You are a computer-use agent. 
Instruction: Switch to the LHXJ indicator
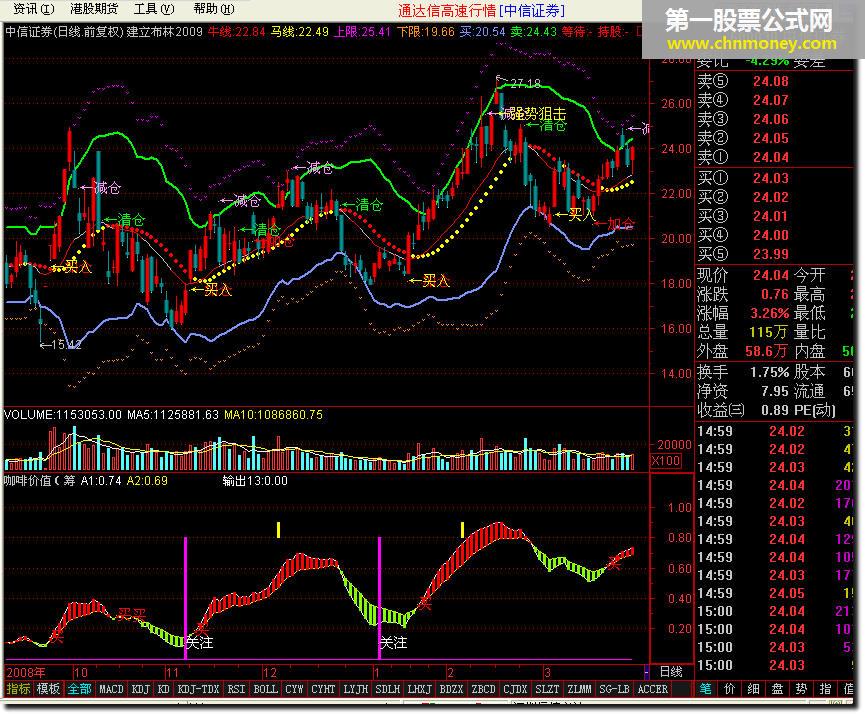419,689
